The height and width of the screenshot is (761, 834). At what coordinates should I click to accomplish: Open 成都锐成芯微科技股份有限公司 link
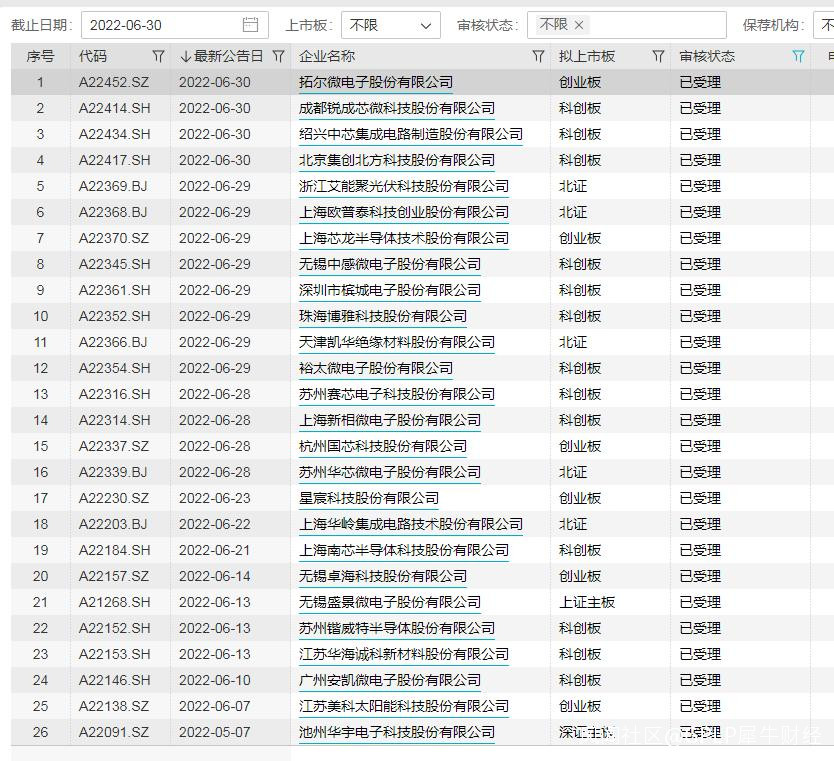[x=397, y=108]
